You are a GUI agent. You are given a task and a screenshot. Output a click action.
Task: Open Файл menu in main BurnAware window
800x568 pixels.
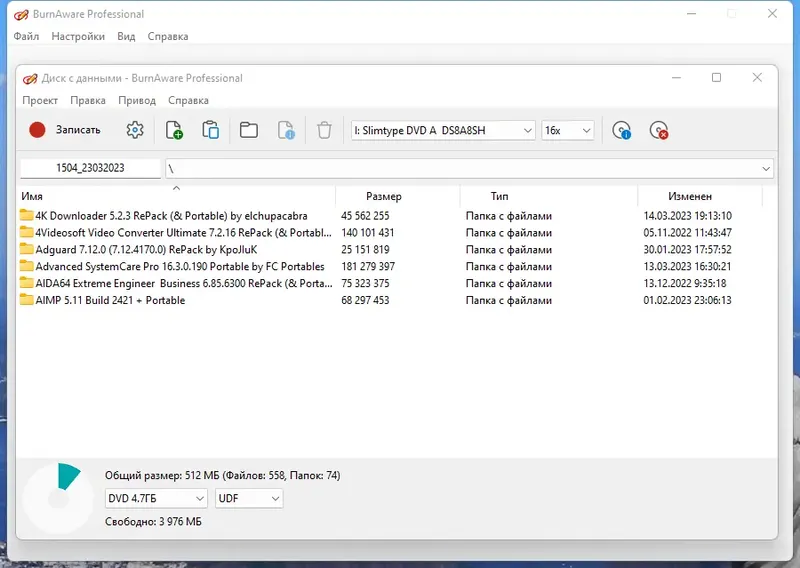coord(26,36)
